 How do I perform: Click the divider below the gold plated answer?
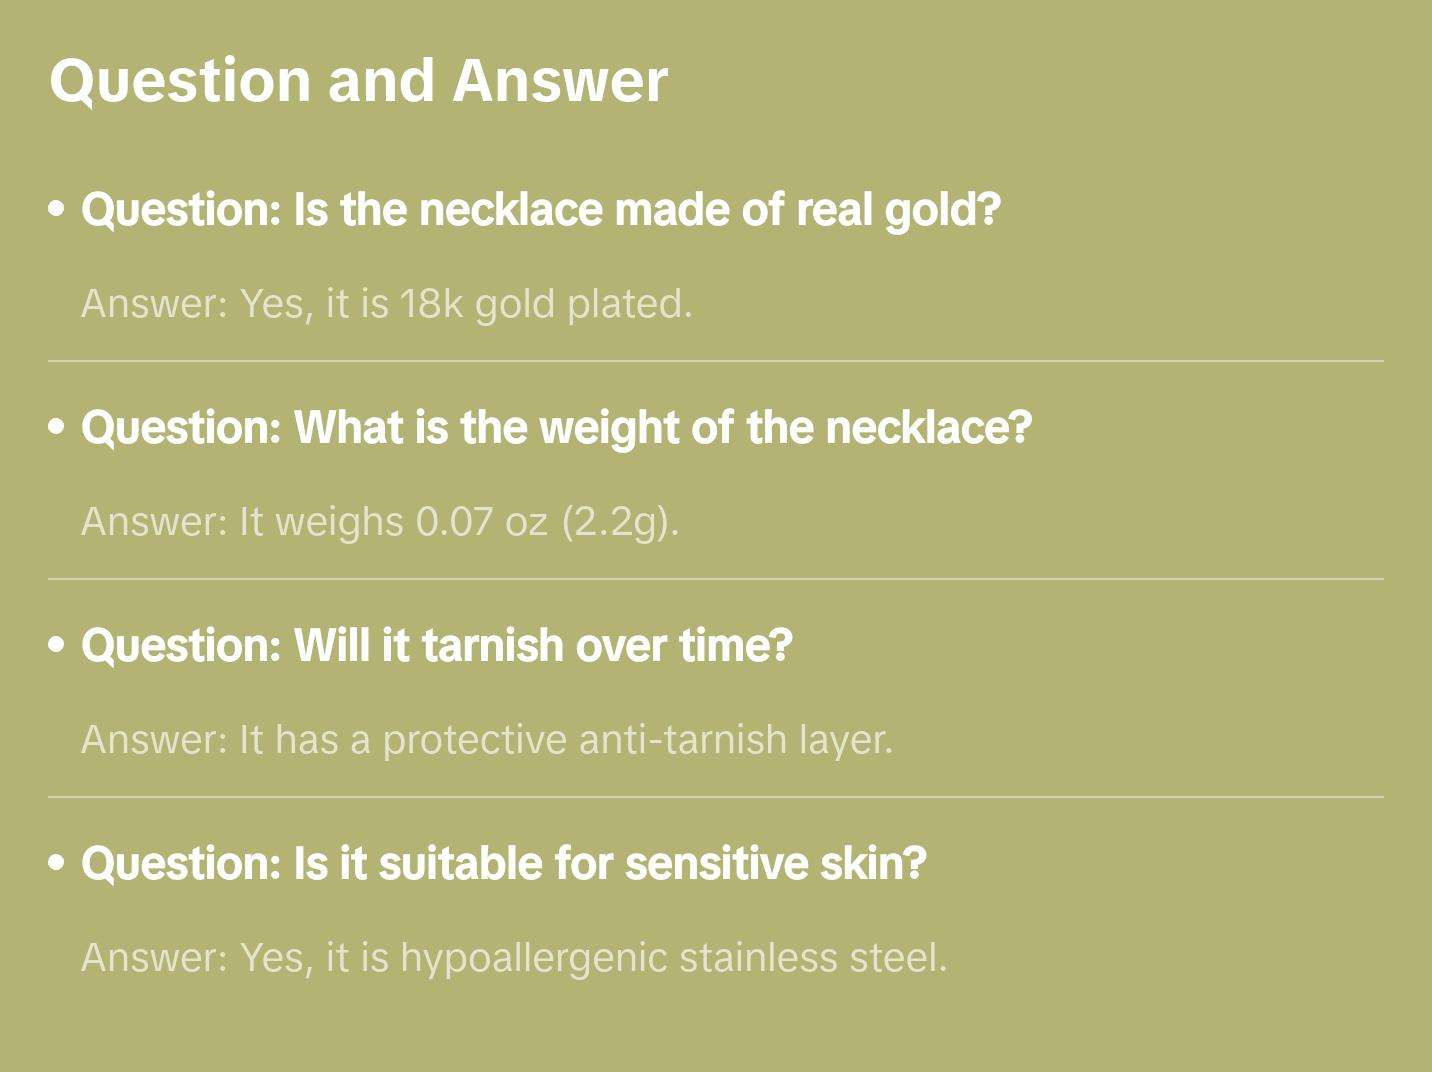coord(716,361)
